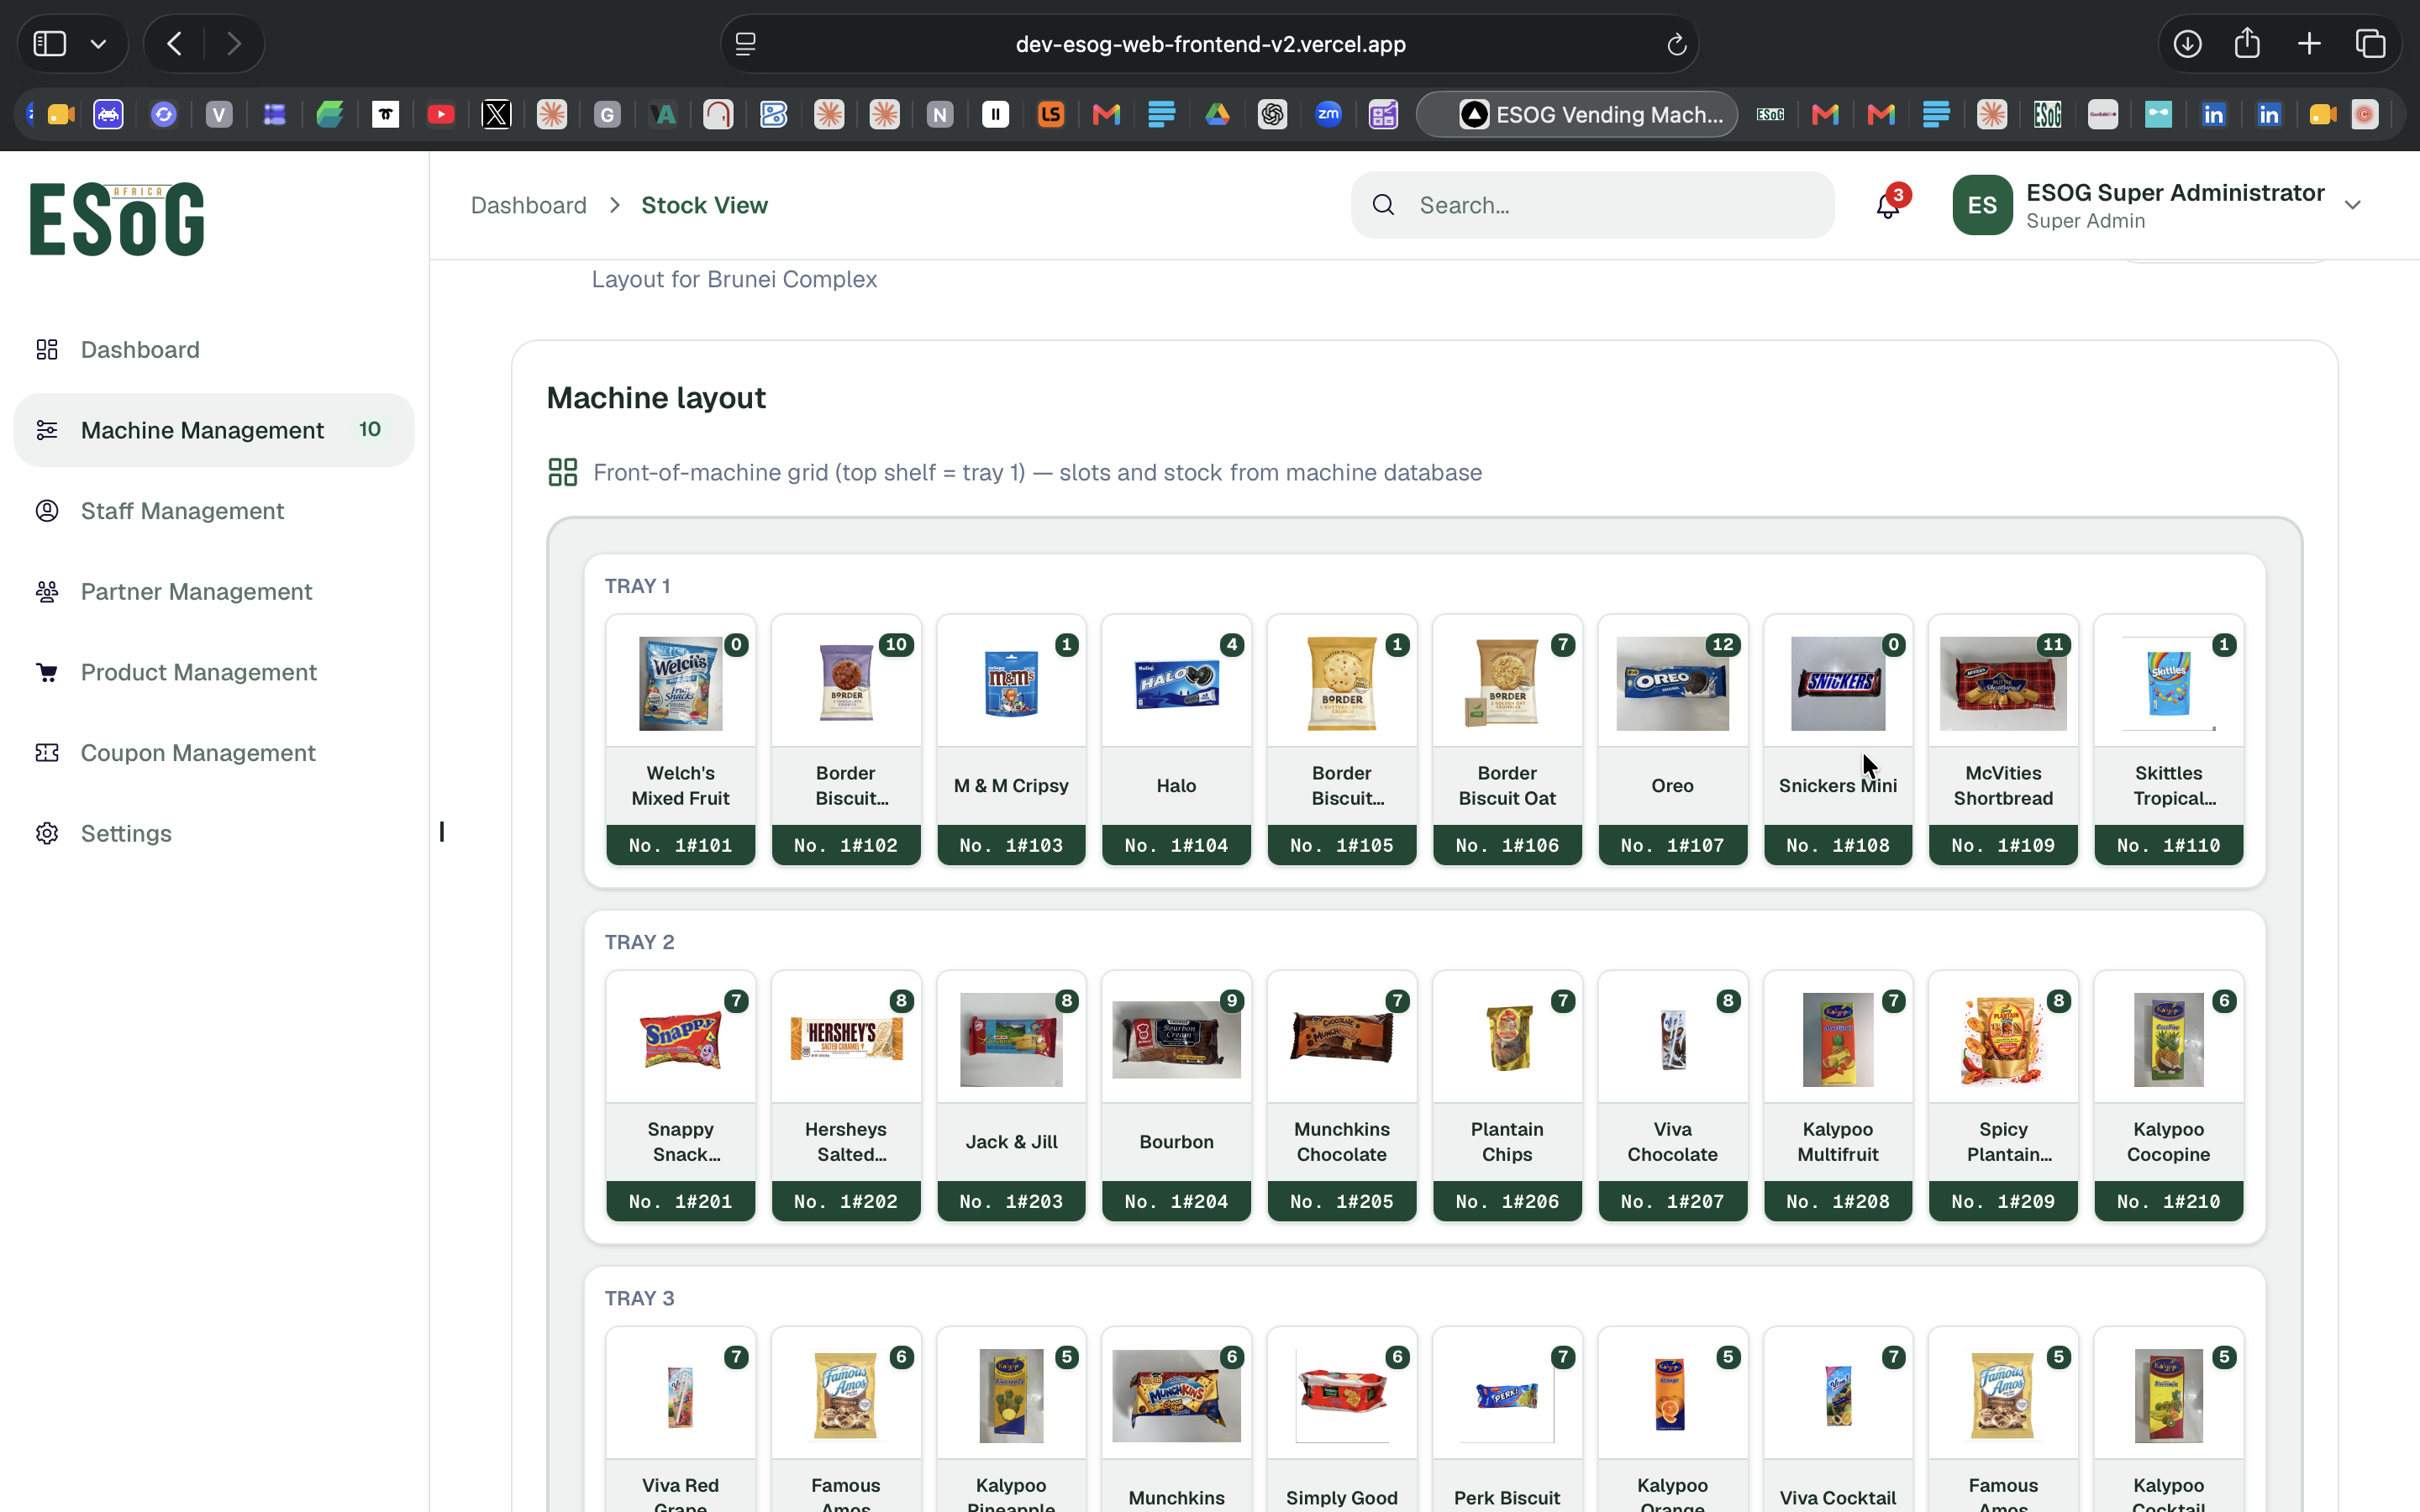This screenshot has width=2420, height=1512.
Task: Click the TRAY 2 heading
Action: click(x=640, y=942)
